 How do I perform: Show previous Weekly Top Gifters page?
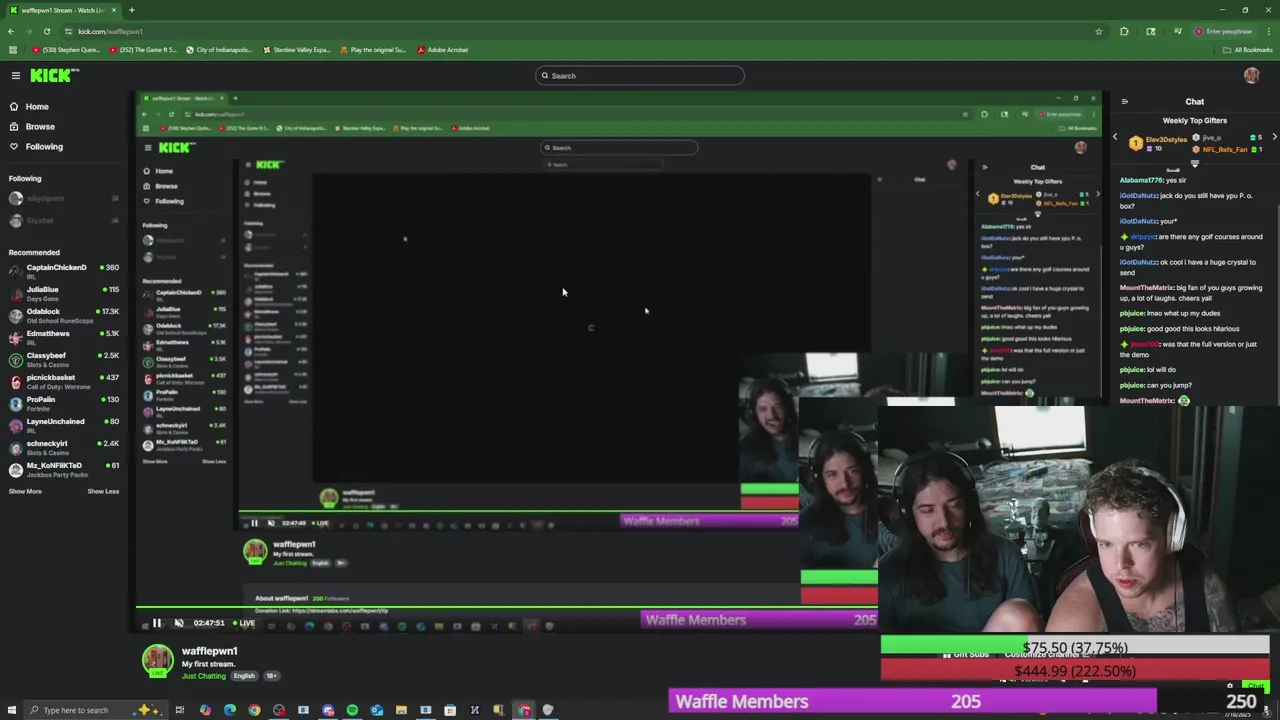pos(1116,137)
